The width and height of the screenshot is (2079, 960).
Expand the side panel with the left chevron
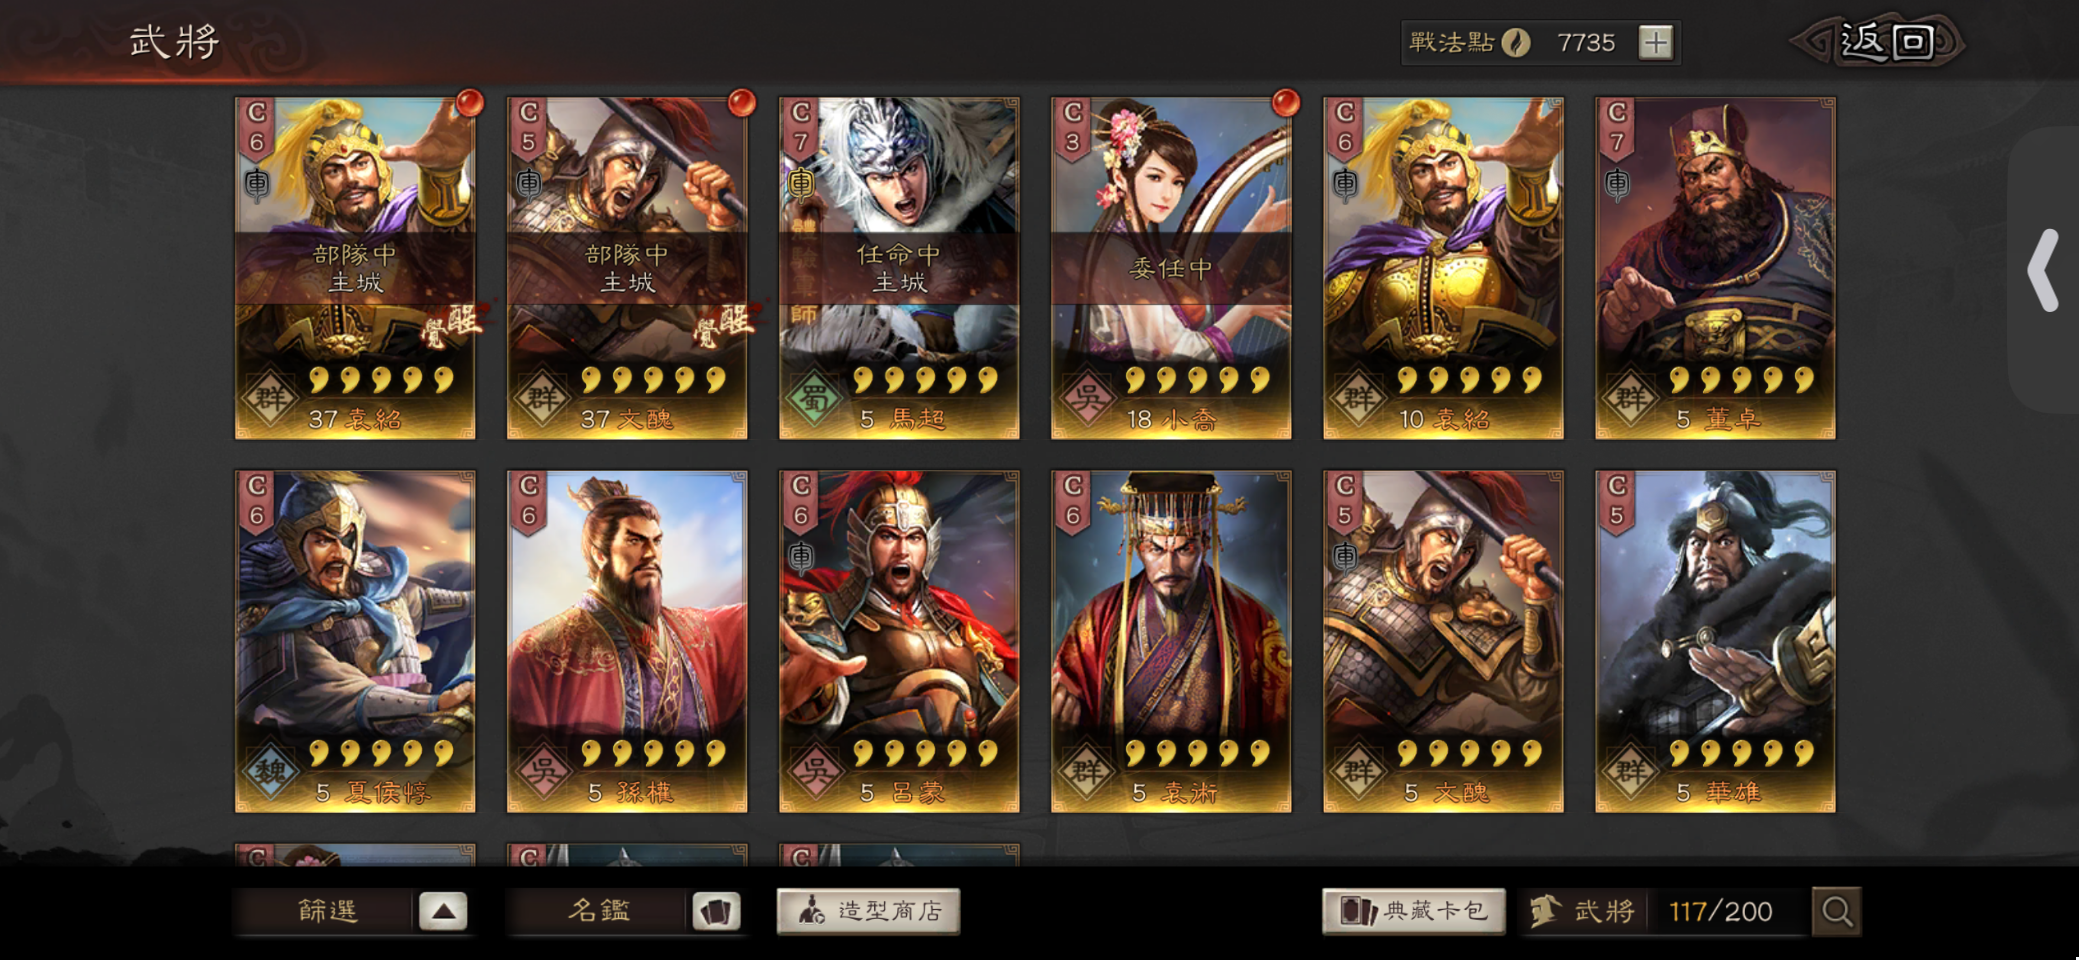2043,270
